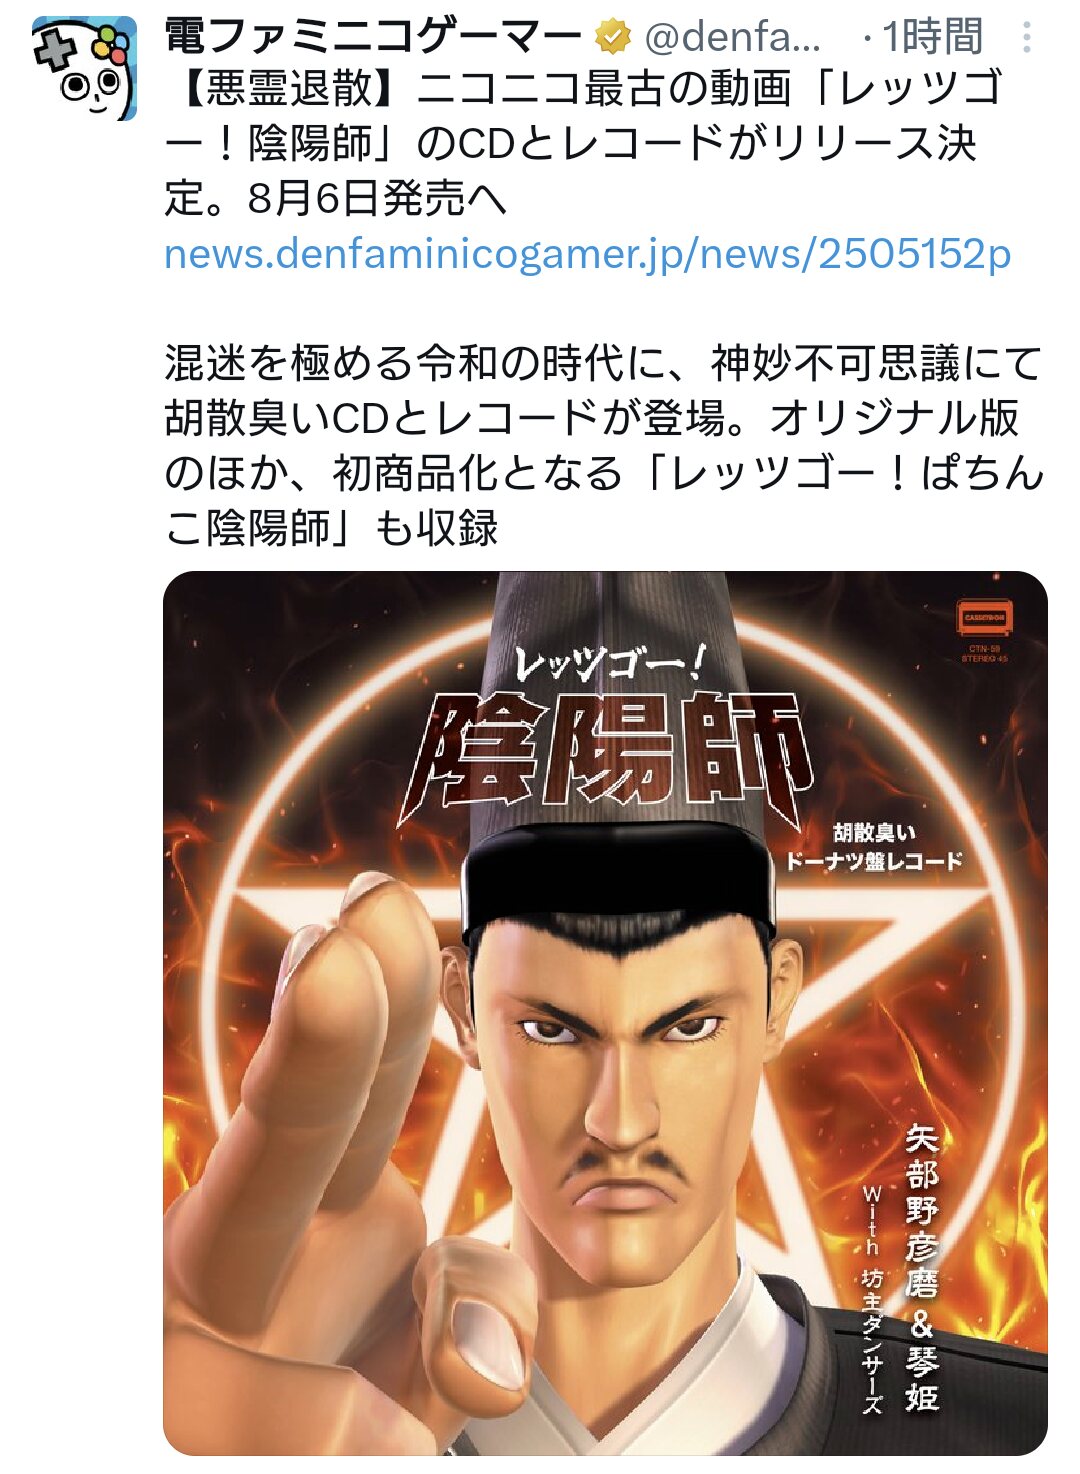Click the 1時間 tweet timestamp
Image resolution: width=1080 pixels, height=1474 pixels.
point(933,38)
